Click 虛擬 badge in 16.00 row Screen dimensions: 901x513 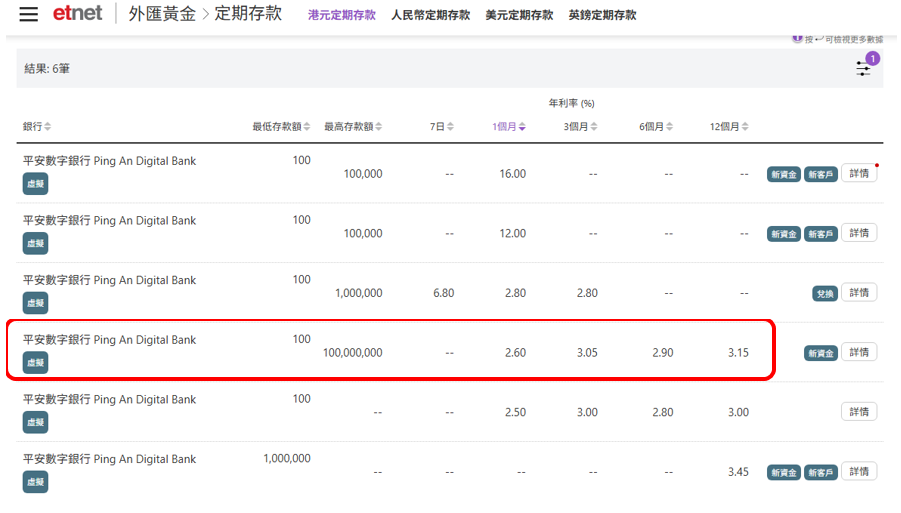(x=35, y=184)
